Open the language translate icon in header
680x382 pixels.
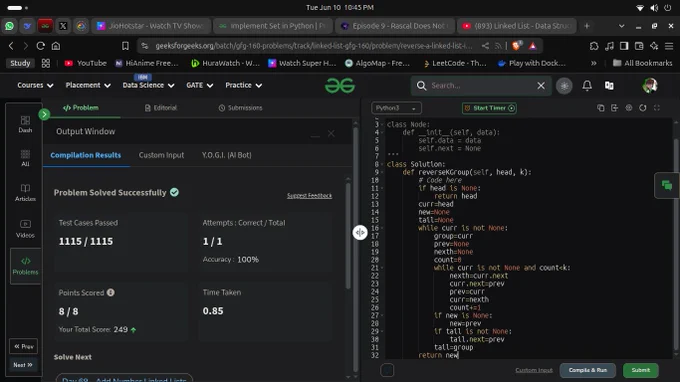pyautogui.click(x=609, y=85)
